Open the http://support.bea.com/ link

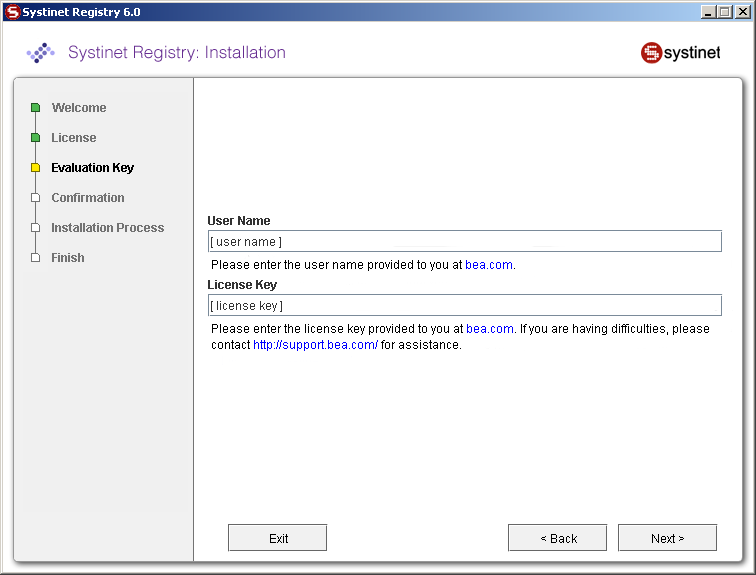tap(315, 345)
